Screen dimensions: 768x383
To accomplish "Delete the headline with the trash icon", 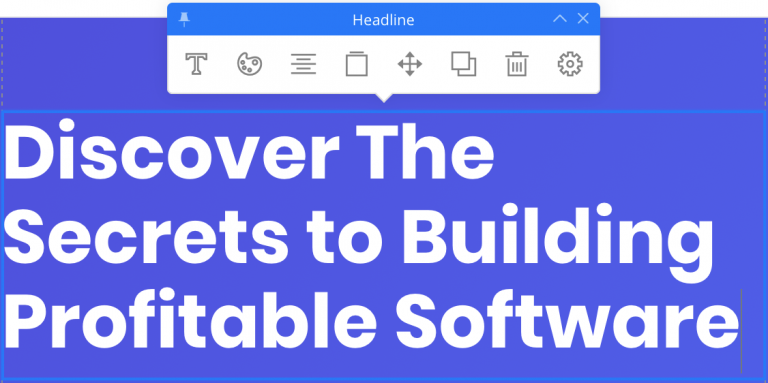I will (x=517, y=64).
